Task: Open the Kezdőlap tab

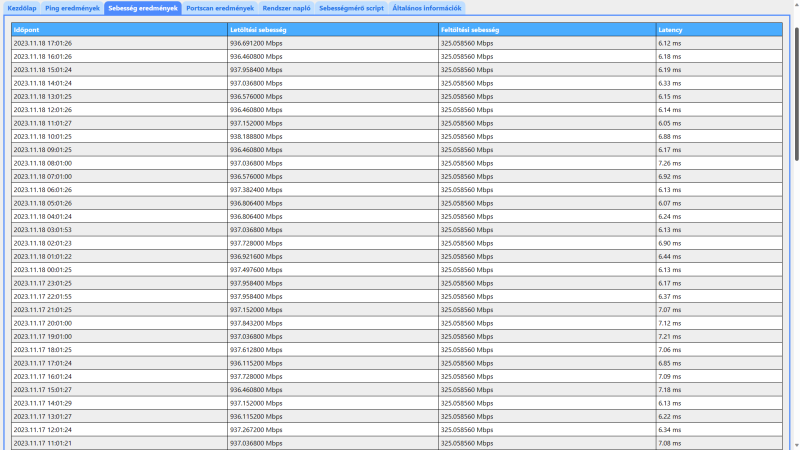Action: pos(22,8)
